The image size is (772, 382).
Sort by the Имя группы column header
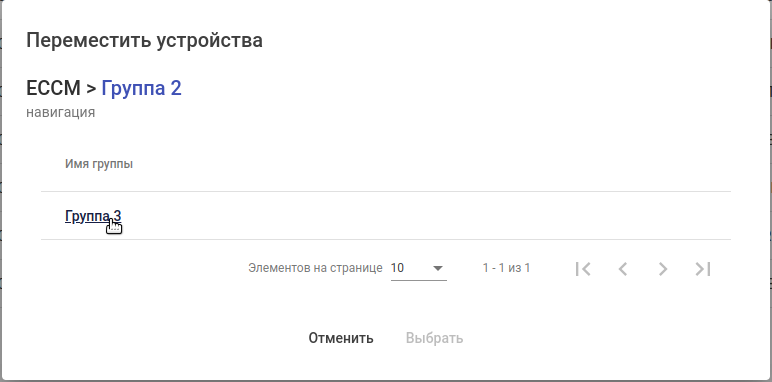tap(98, 164)
